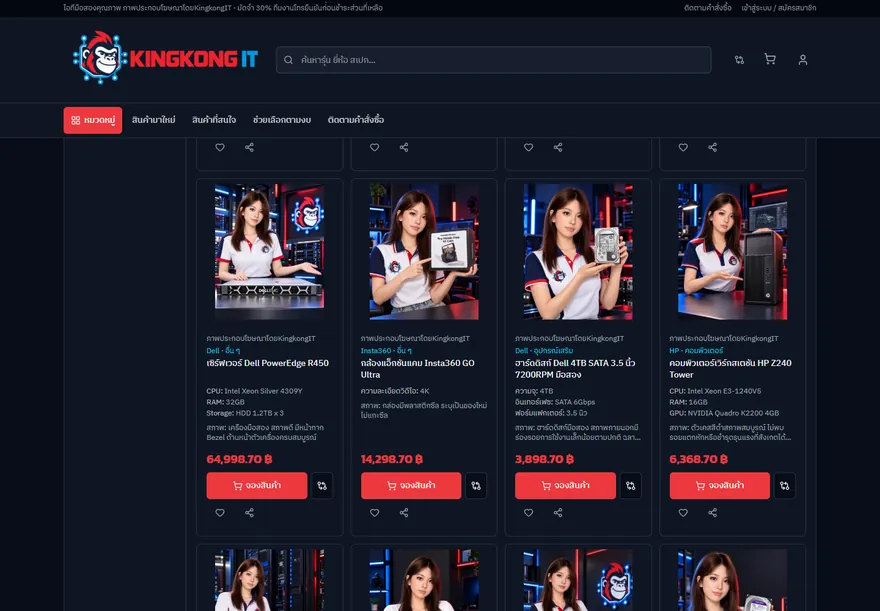Favorite the Dell 4TB SATA hard disk
The image size is (880, 611).
[528, 512]
